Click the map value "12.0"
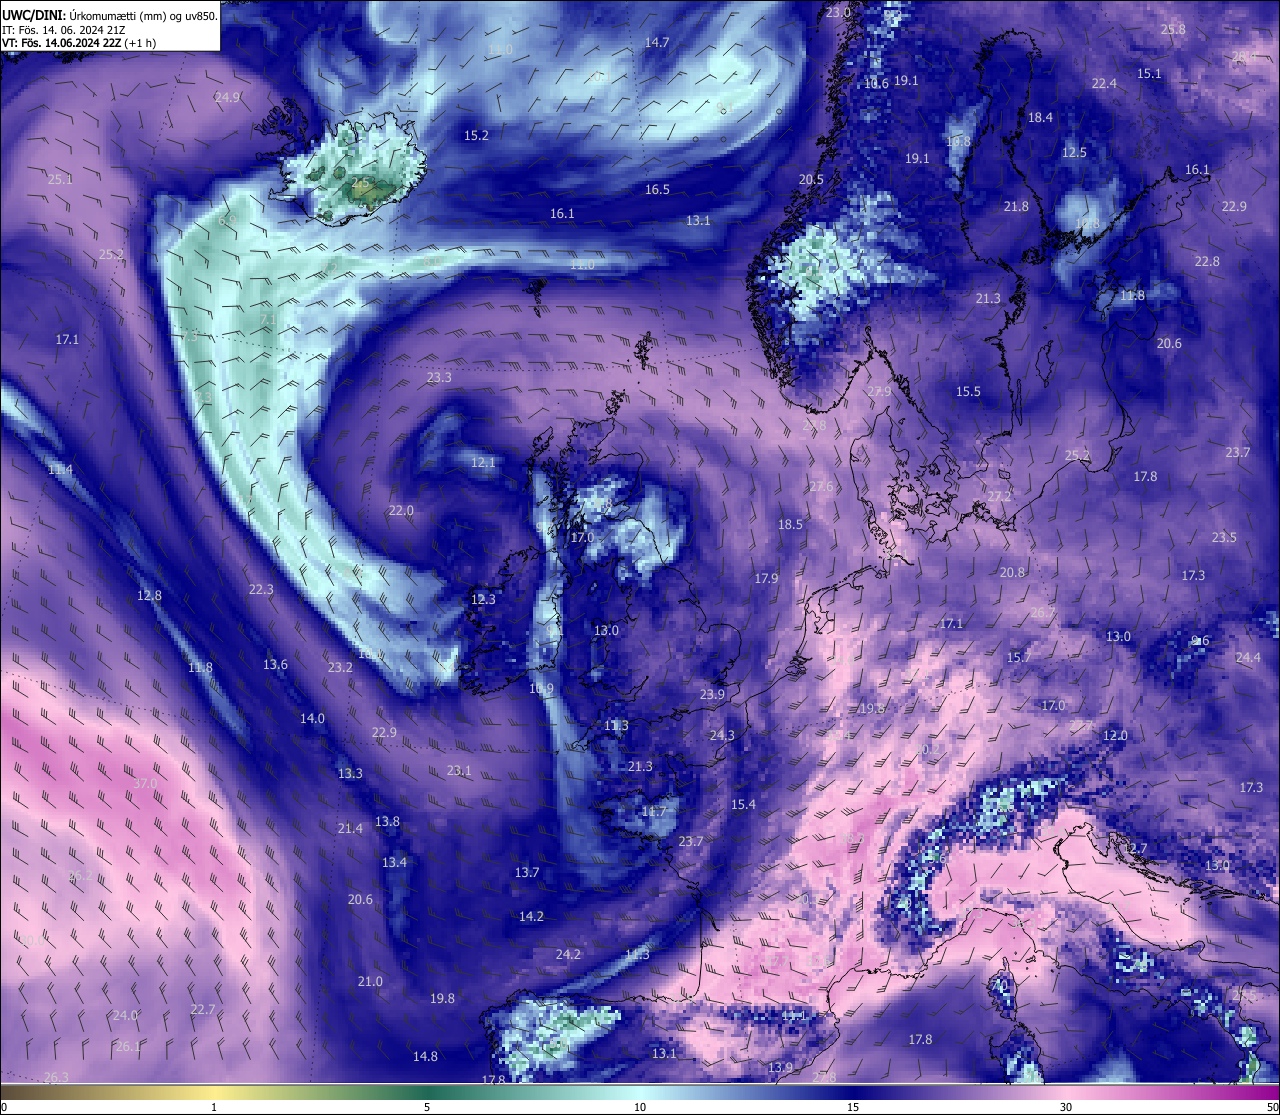Screen dimensions: 1280x1115 (1115, 735)
